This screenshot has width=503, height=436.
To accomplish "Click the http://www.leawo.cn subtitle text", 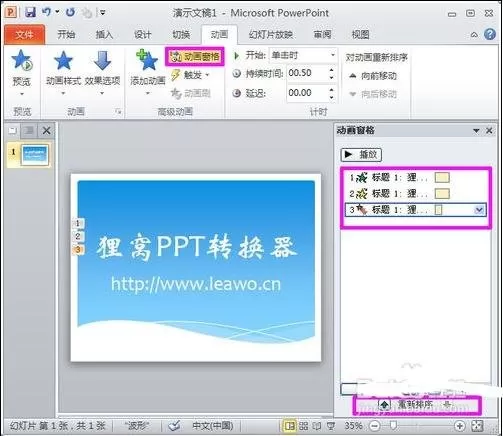I will [x=196, y=285].
